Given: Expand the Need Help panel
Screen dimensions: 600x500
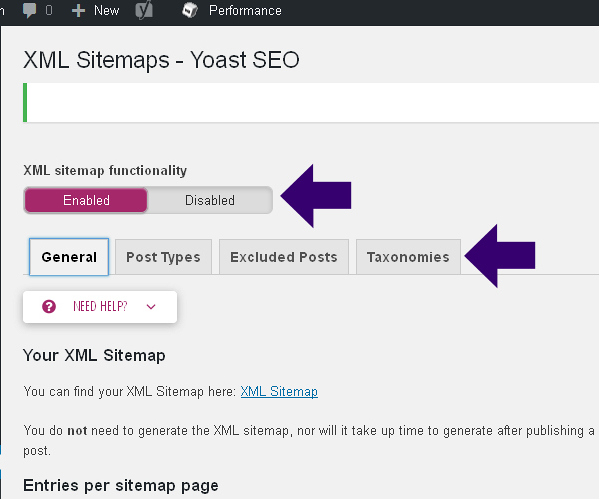Looking at the screenshot, I should pos(99,307).
